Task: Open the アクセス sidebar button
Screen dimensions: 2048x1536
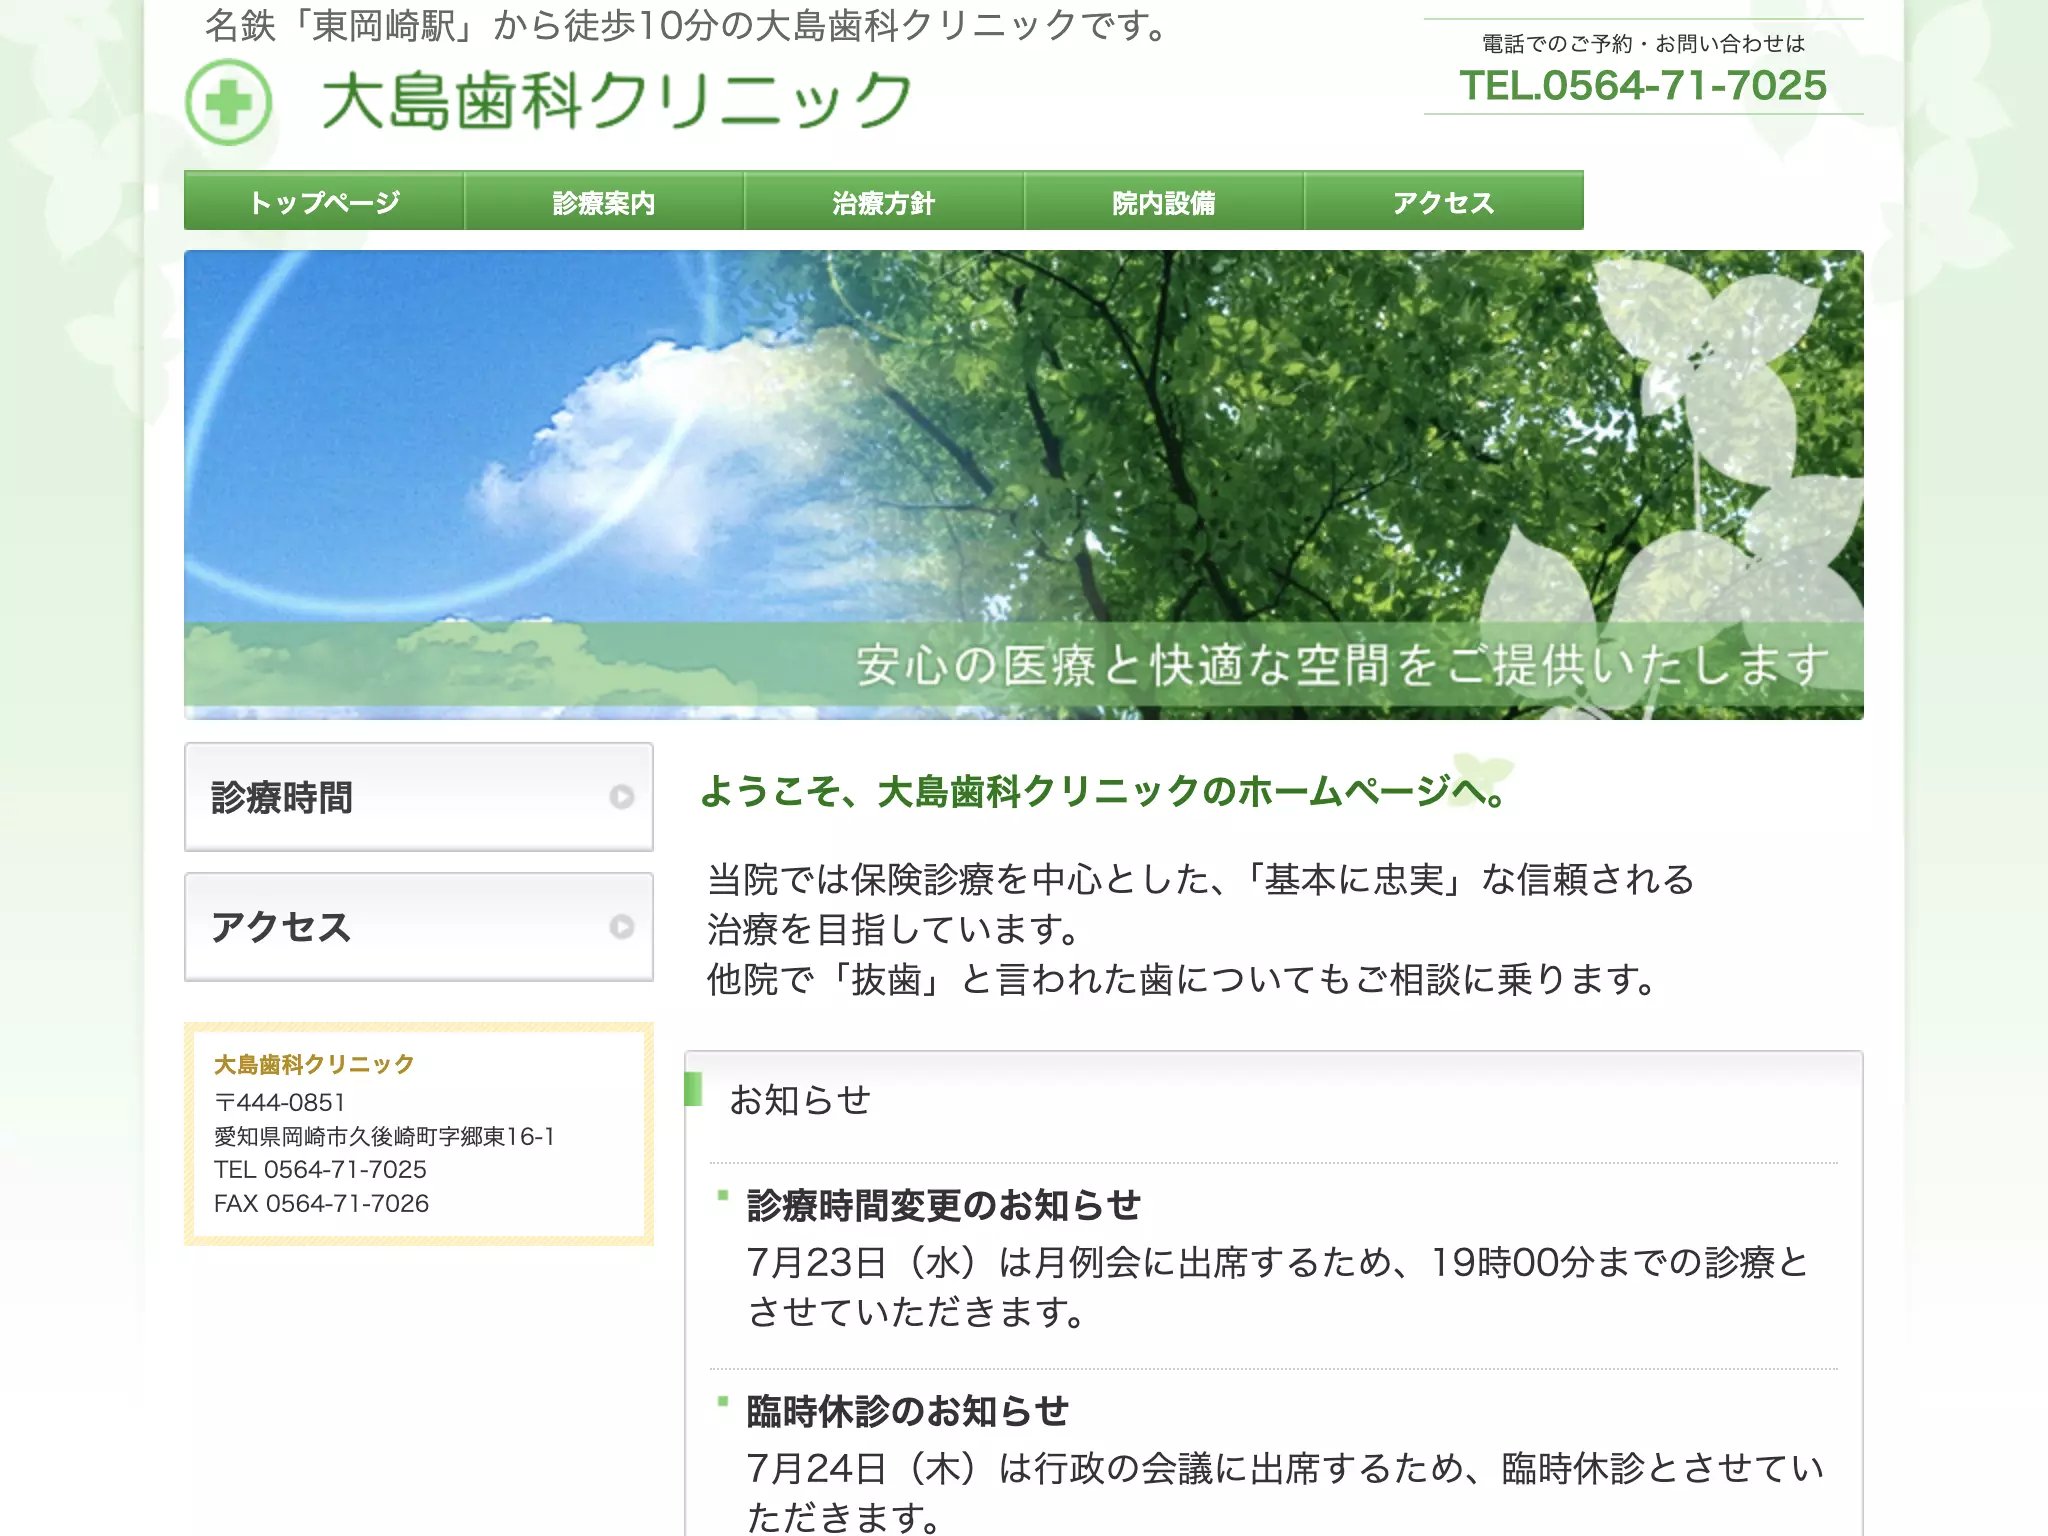Action: (x=419, y=927)
